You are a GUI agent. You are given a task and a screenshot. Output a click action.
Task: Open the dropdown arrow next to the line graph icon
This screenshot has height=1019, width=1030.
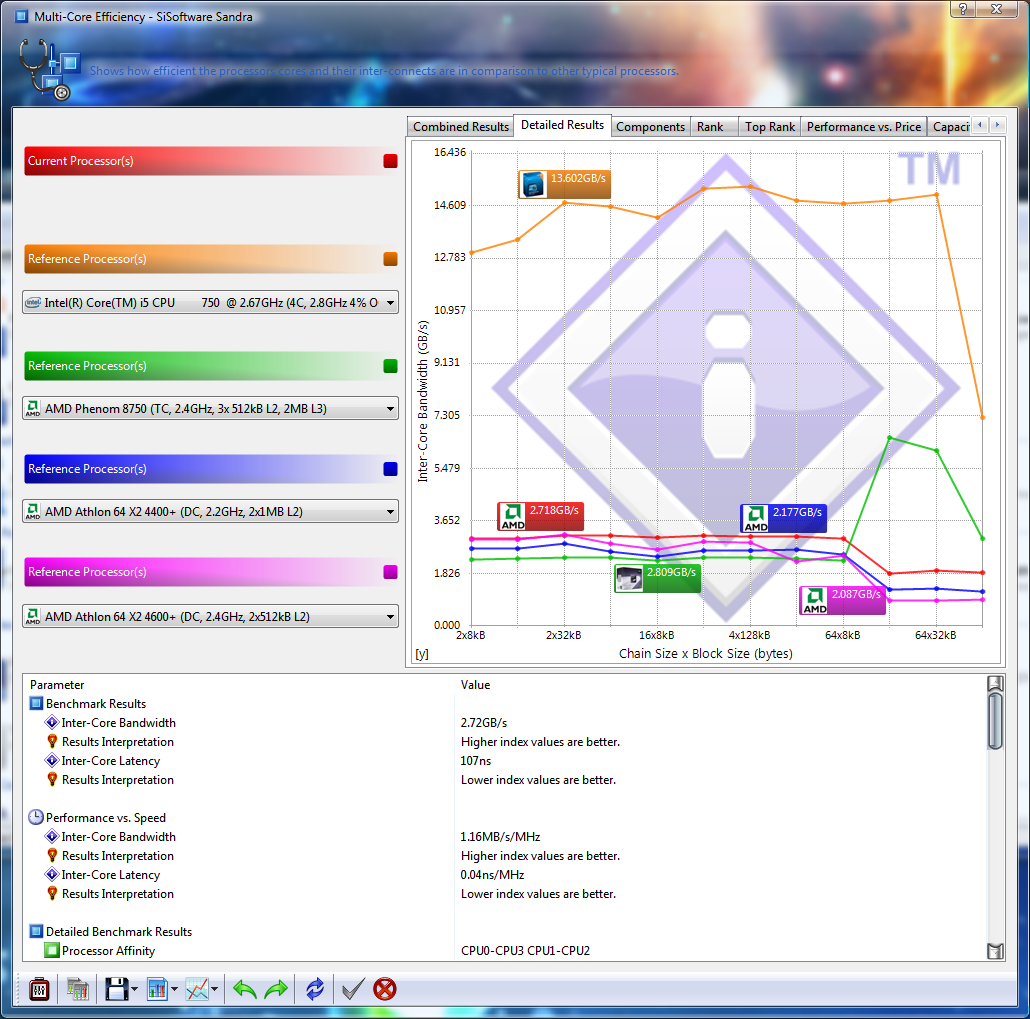click(x=214, y=989)
